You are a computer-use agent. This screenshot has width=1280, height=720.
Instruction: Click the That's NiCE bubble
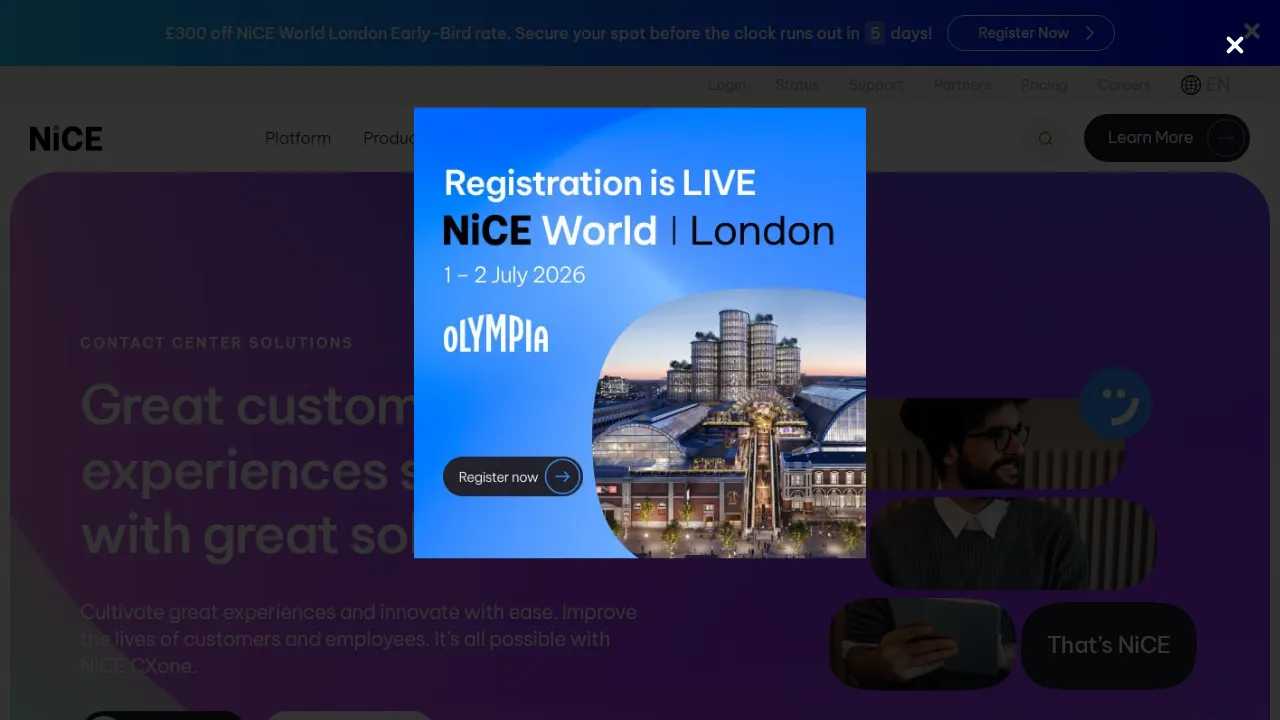click(1108, 645)
